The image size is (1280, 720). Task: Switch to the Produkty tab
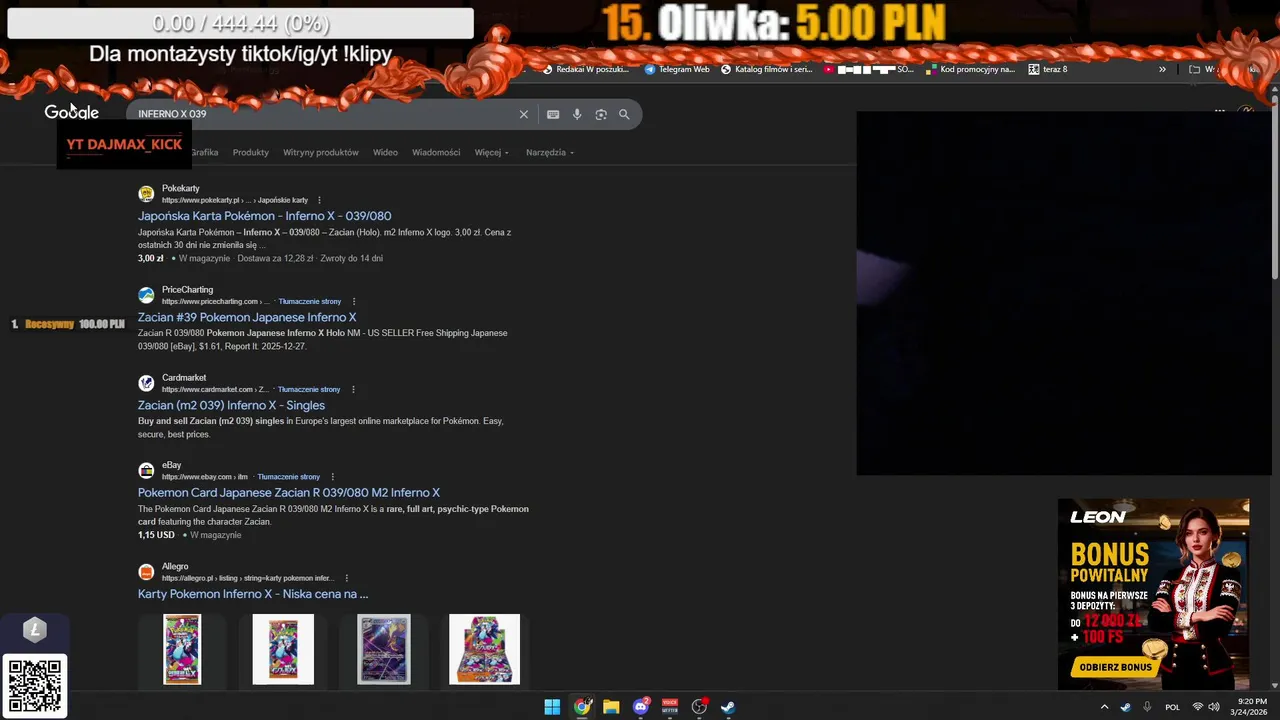pyautogui.click(x=251, y=153)
